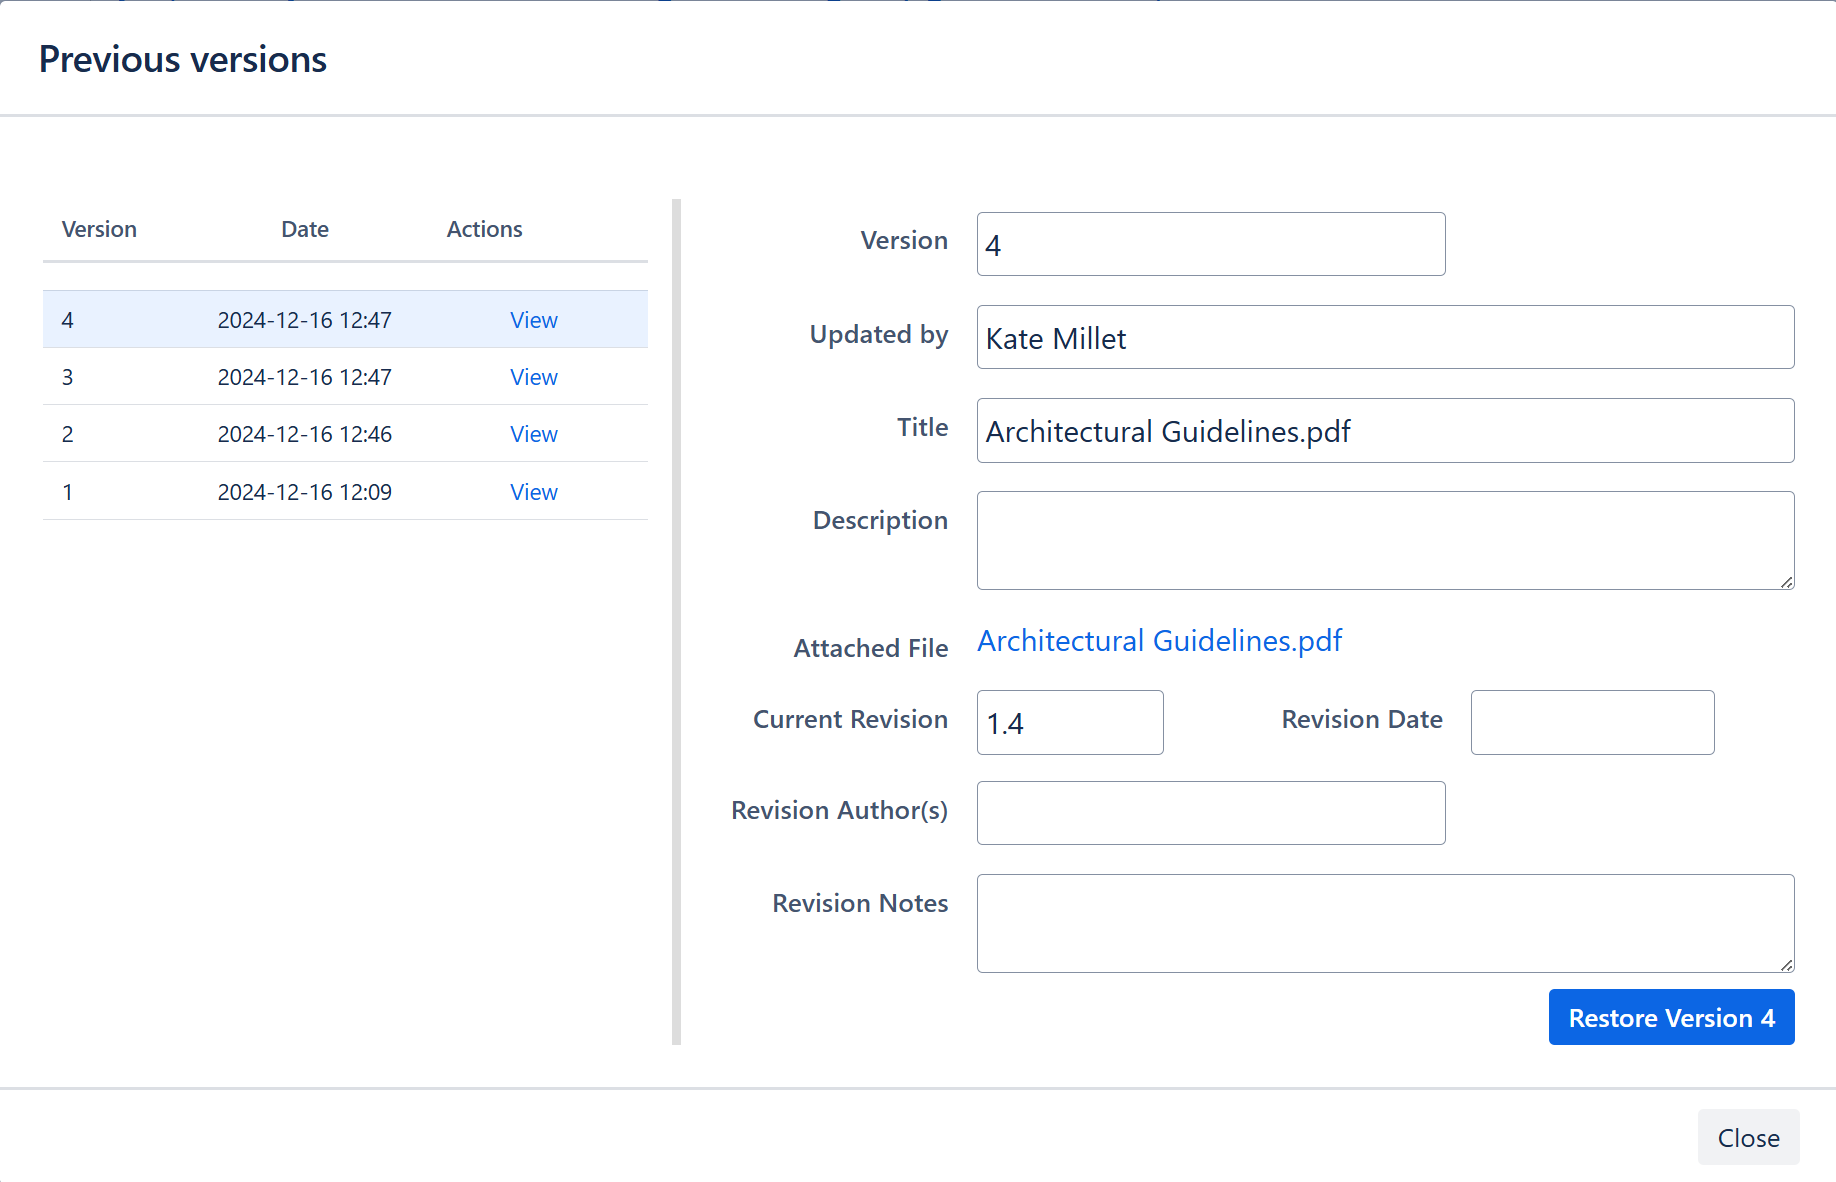This screenshot has width=1836, height=1182.
Task: Open attached Architectural Guidelines.pdf file link
Action: point(1159,641)
